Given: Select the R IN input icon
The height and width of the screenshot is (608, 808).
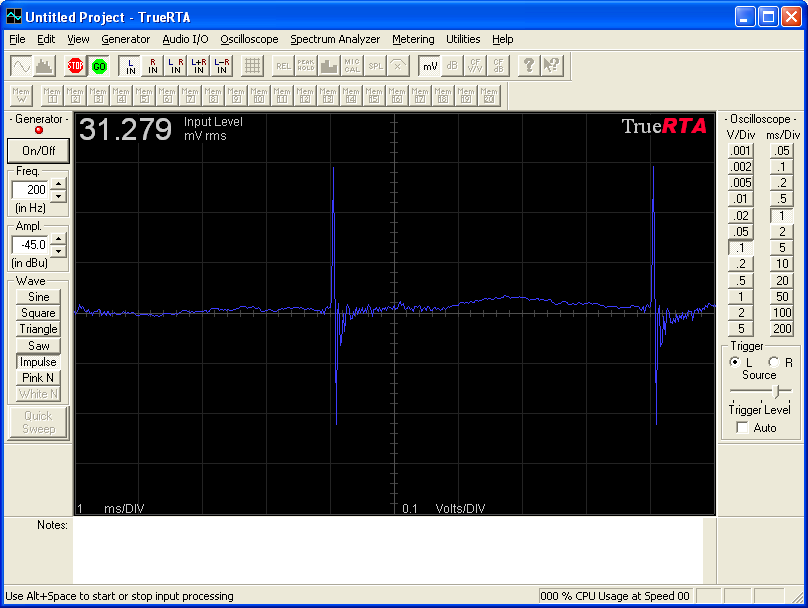Looking at the screenshot, I should click(153, 66).
